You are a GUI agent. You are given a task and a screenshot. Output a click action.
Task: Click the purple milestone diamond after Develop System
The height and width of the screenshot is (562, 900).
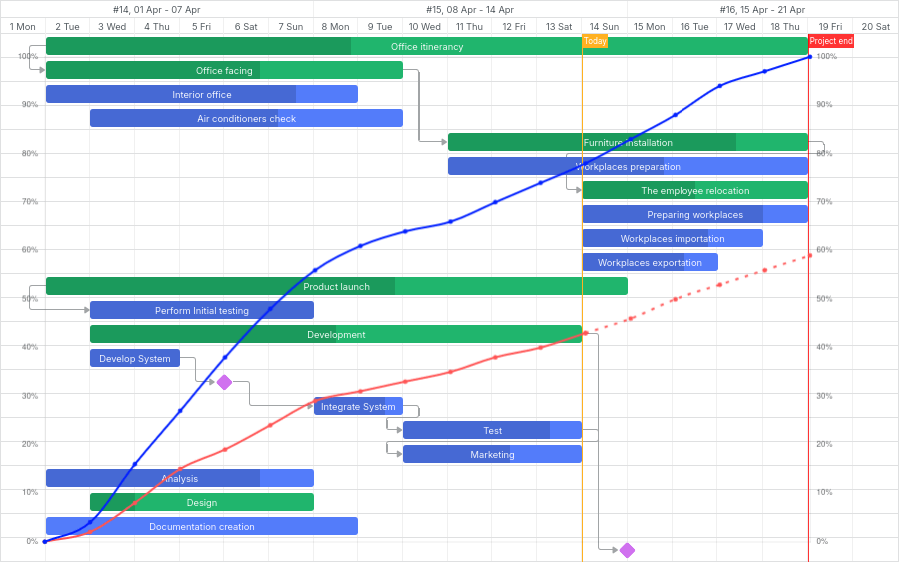[x=224, y=382]
